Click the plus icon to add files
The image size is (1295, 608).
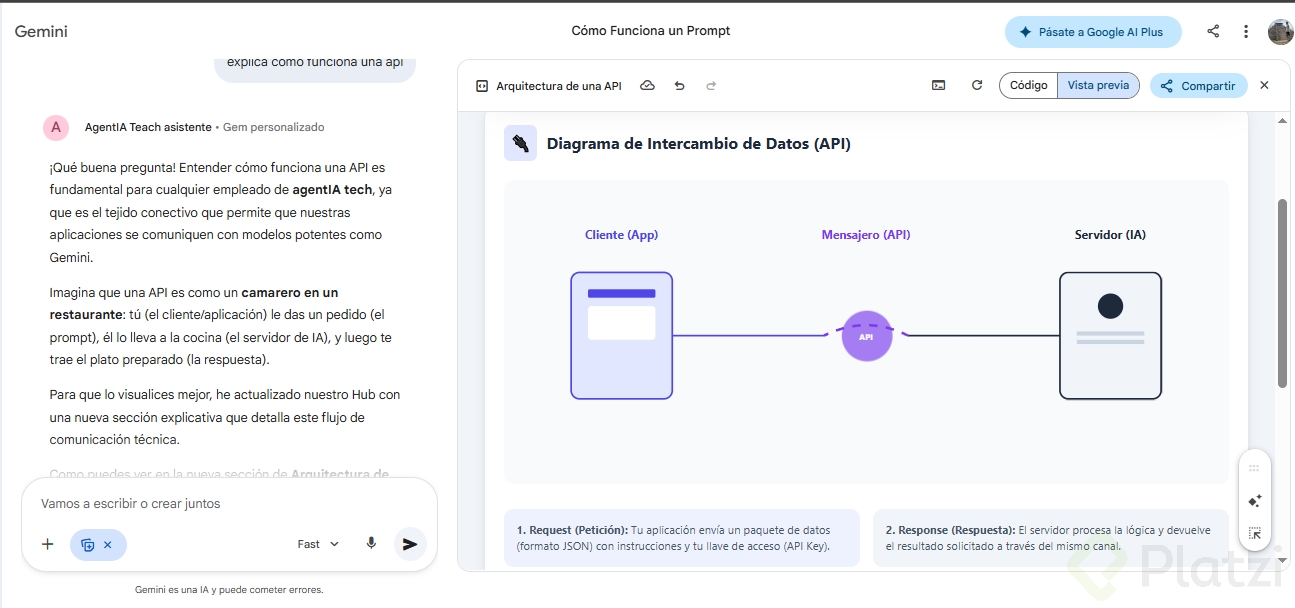point(47,544)
